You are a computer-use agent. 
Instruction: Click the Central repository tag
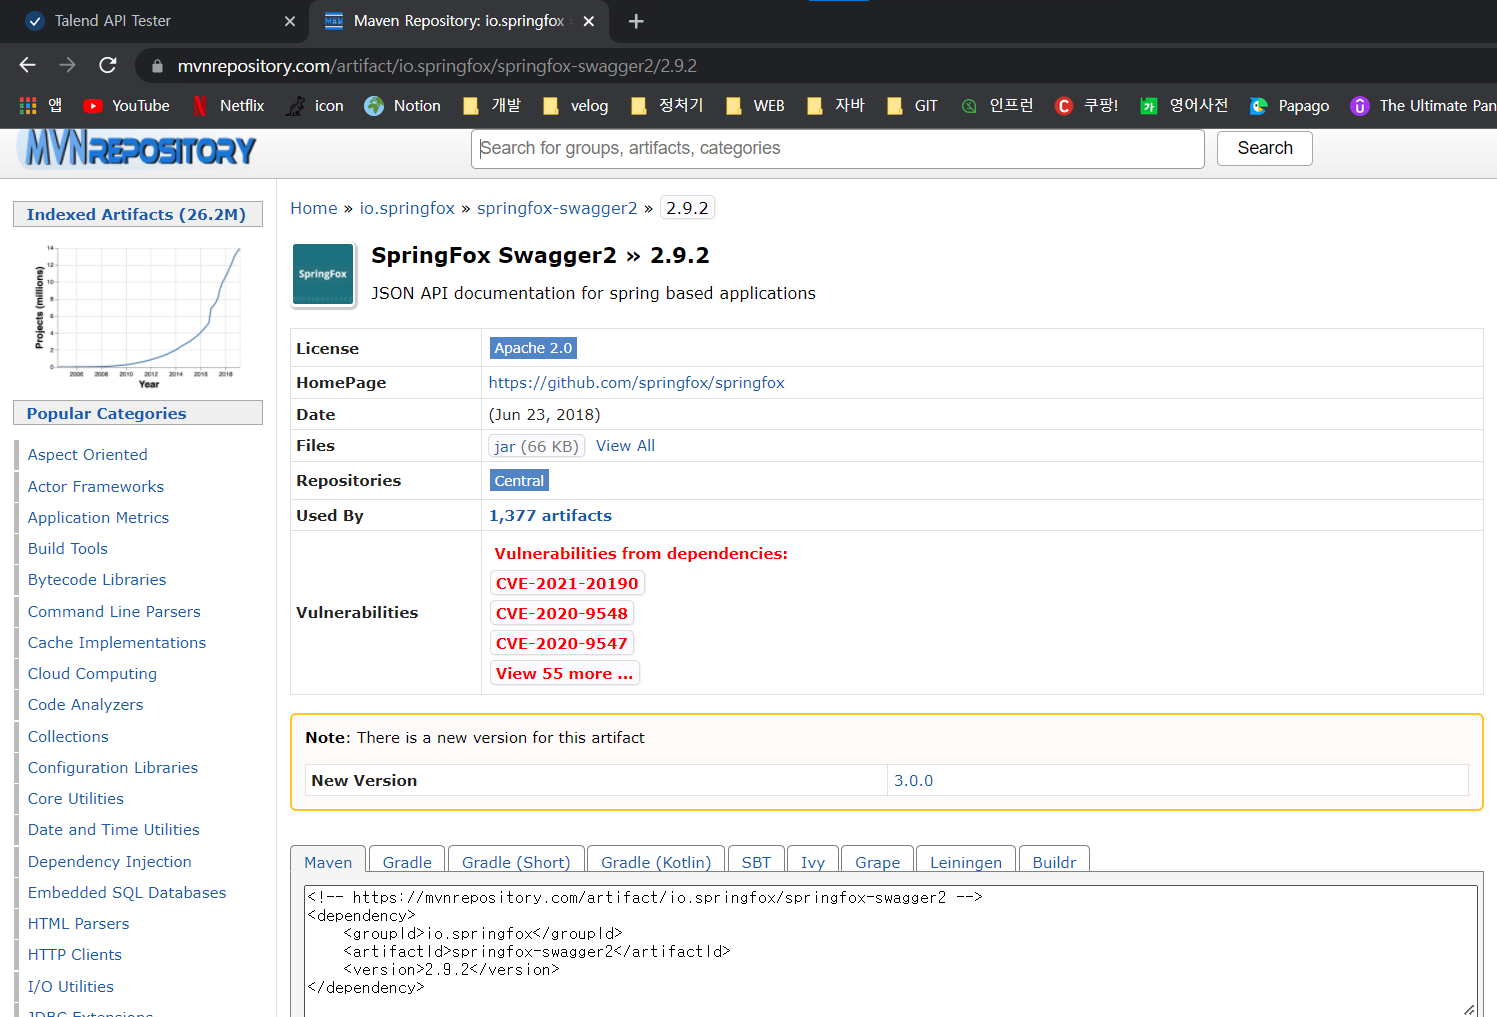(519, 481)
